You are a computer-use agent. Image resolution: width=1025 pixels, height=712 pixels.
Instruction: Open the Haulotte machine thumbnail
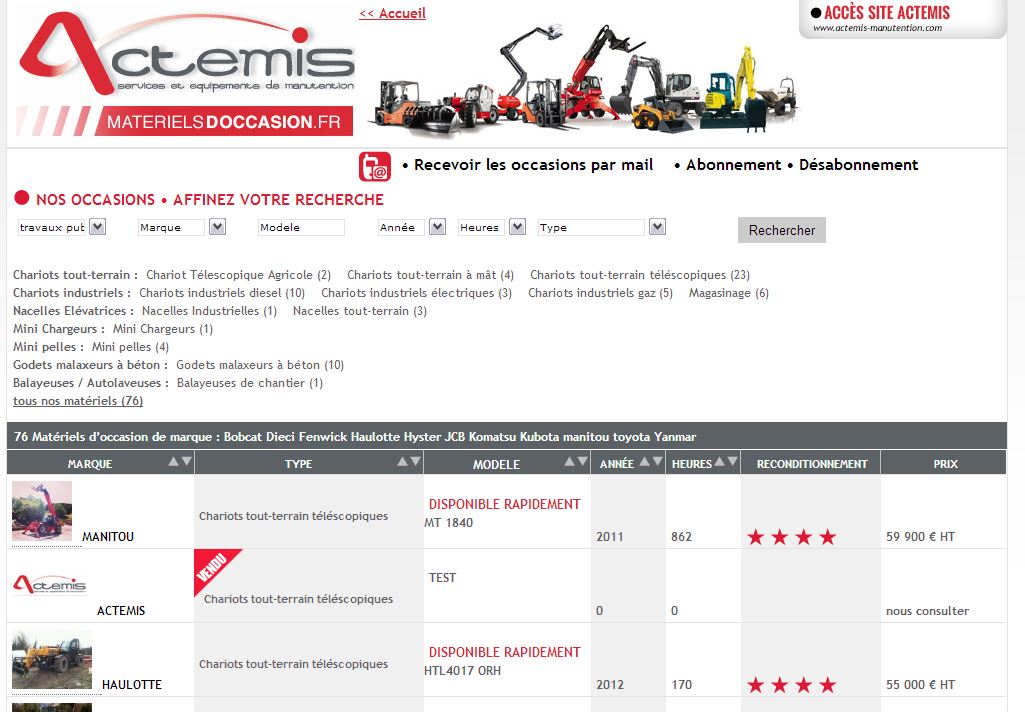point(52,660)
